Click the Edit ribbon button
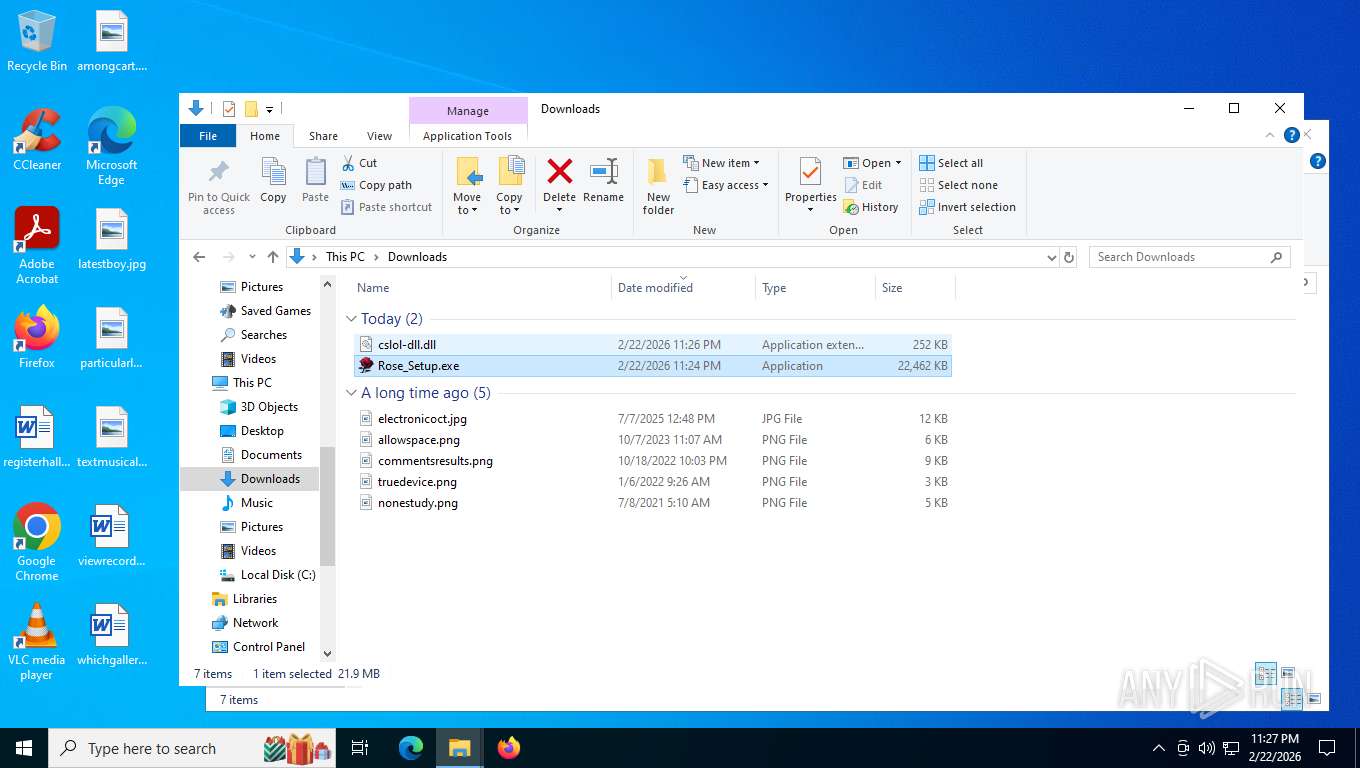The image size is (1360, 768). click(863, 185)
